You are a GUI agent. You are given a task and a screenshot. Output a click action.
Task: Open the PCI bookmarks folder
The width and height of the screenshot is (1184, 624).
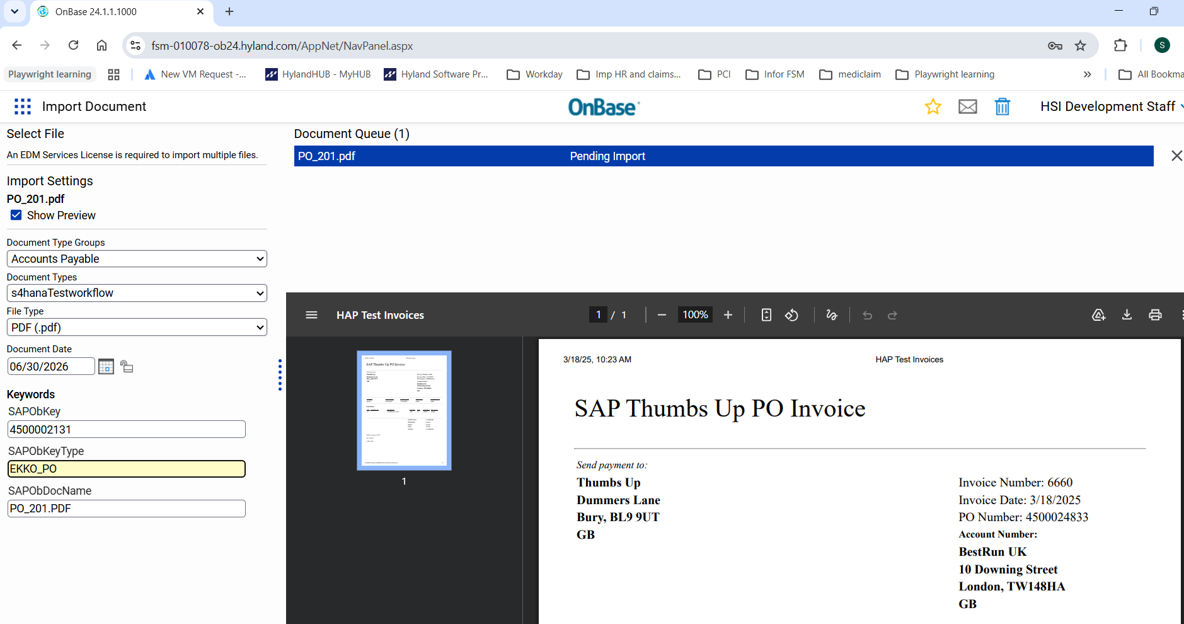tap(714, 74)
